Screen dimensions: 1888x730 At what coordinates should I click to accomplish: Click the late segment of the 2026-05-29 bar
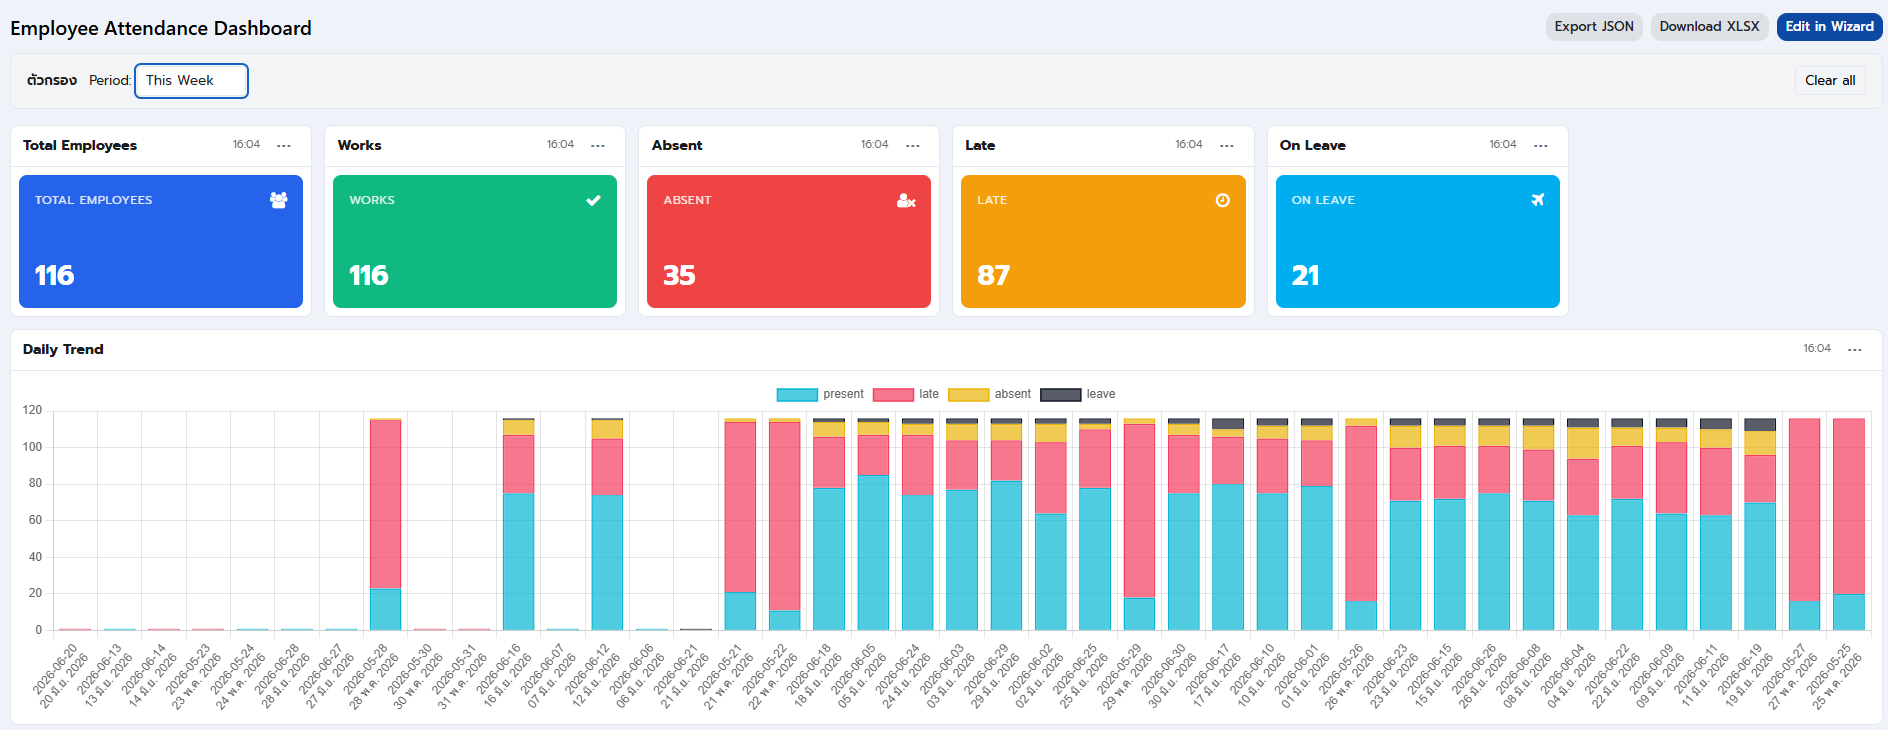[x=1139, y=511]
